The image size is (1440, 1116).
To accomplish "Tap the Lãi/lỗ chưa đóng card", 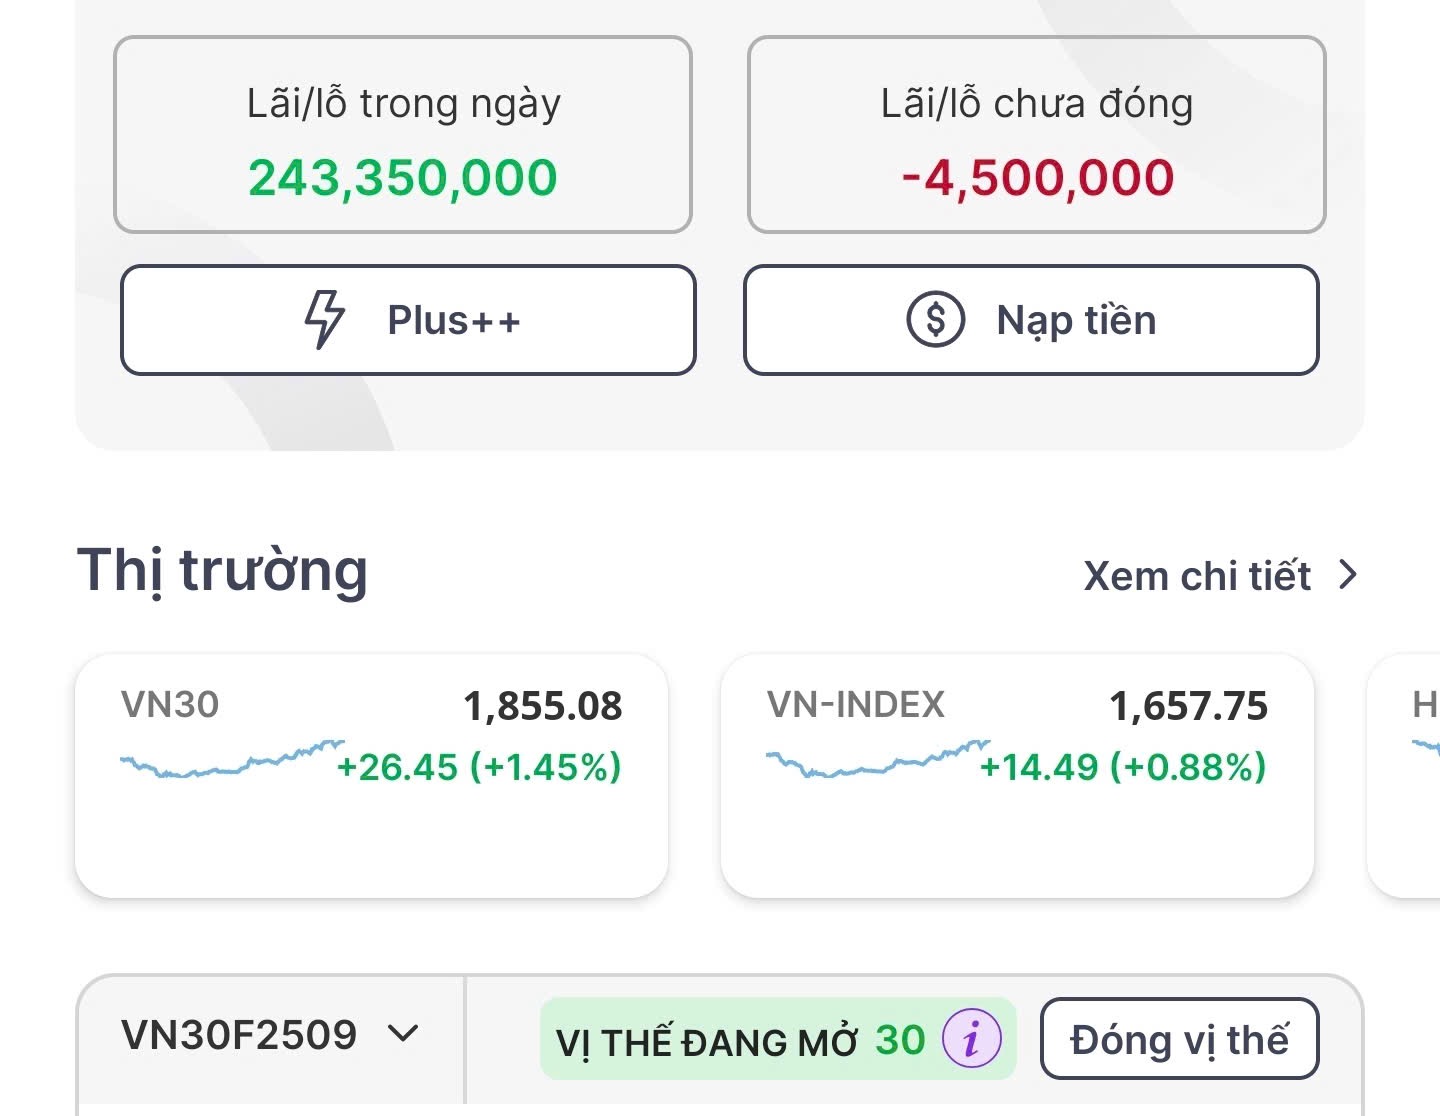I will 1036,135.
